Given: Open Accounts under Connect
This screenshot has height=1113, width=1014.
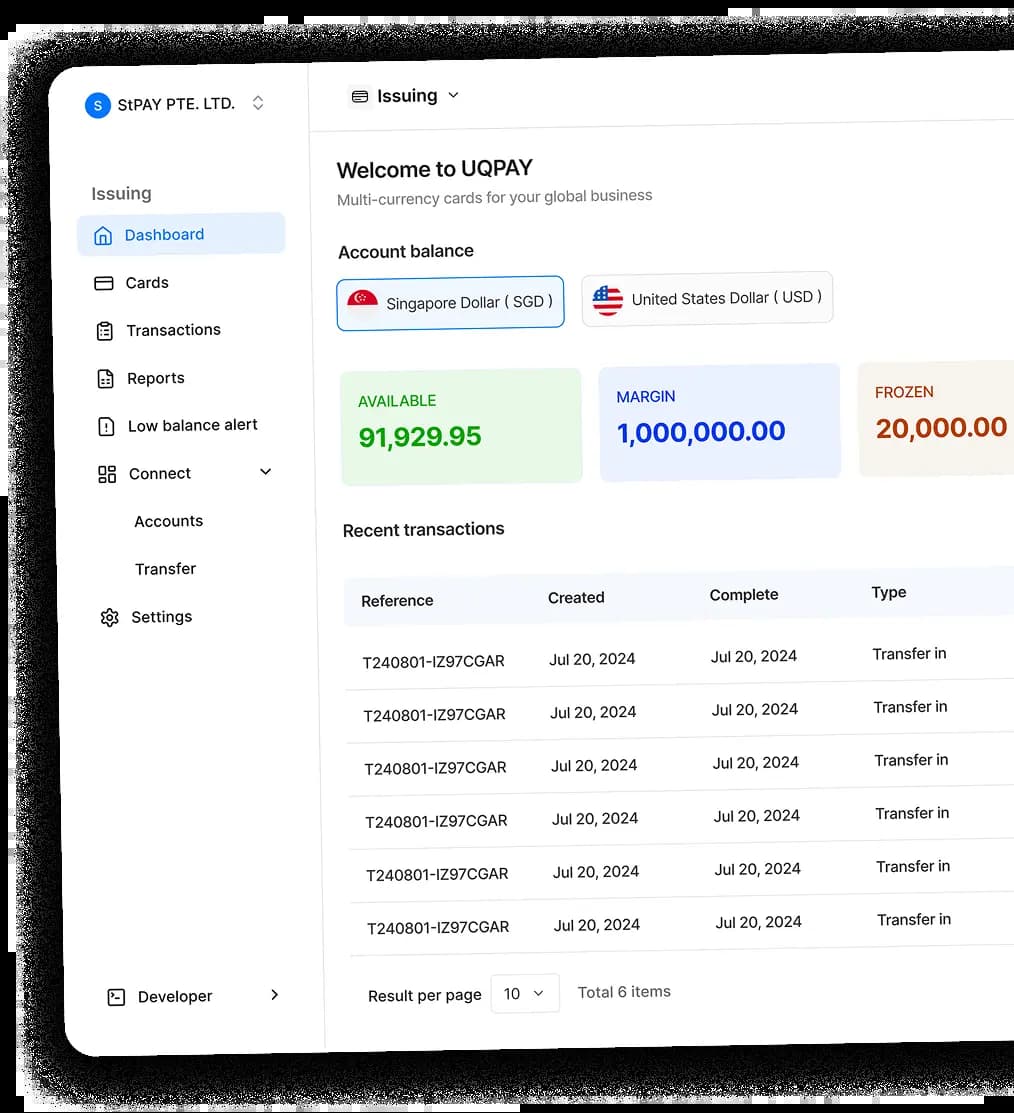Looking at the screenshot, I should point(169,521).
